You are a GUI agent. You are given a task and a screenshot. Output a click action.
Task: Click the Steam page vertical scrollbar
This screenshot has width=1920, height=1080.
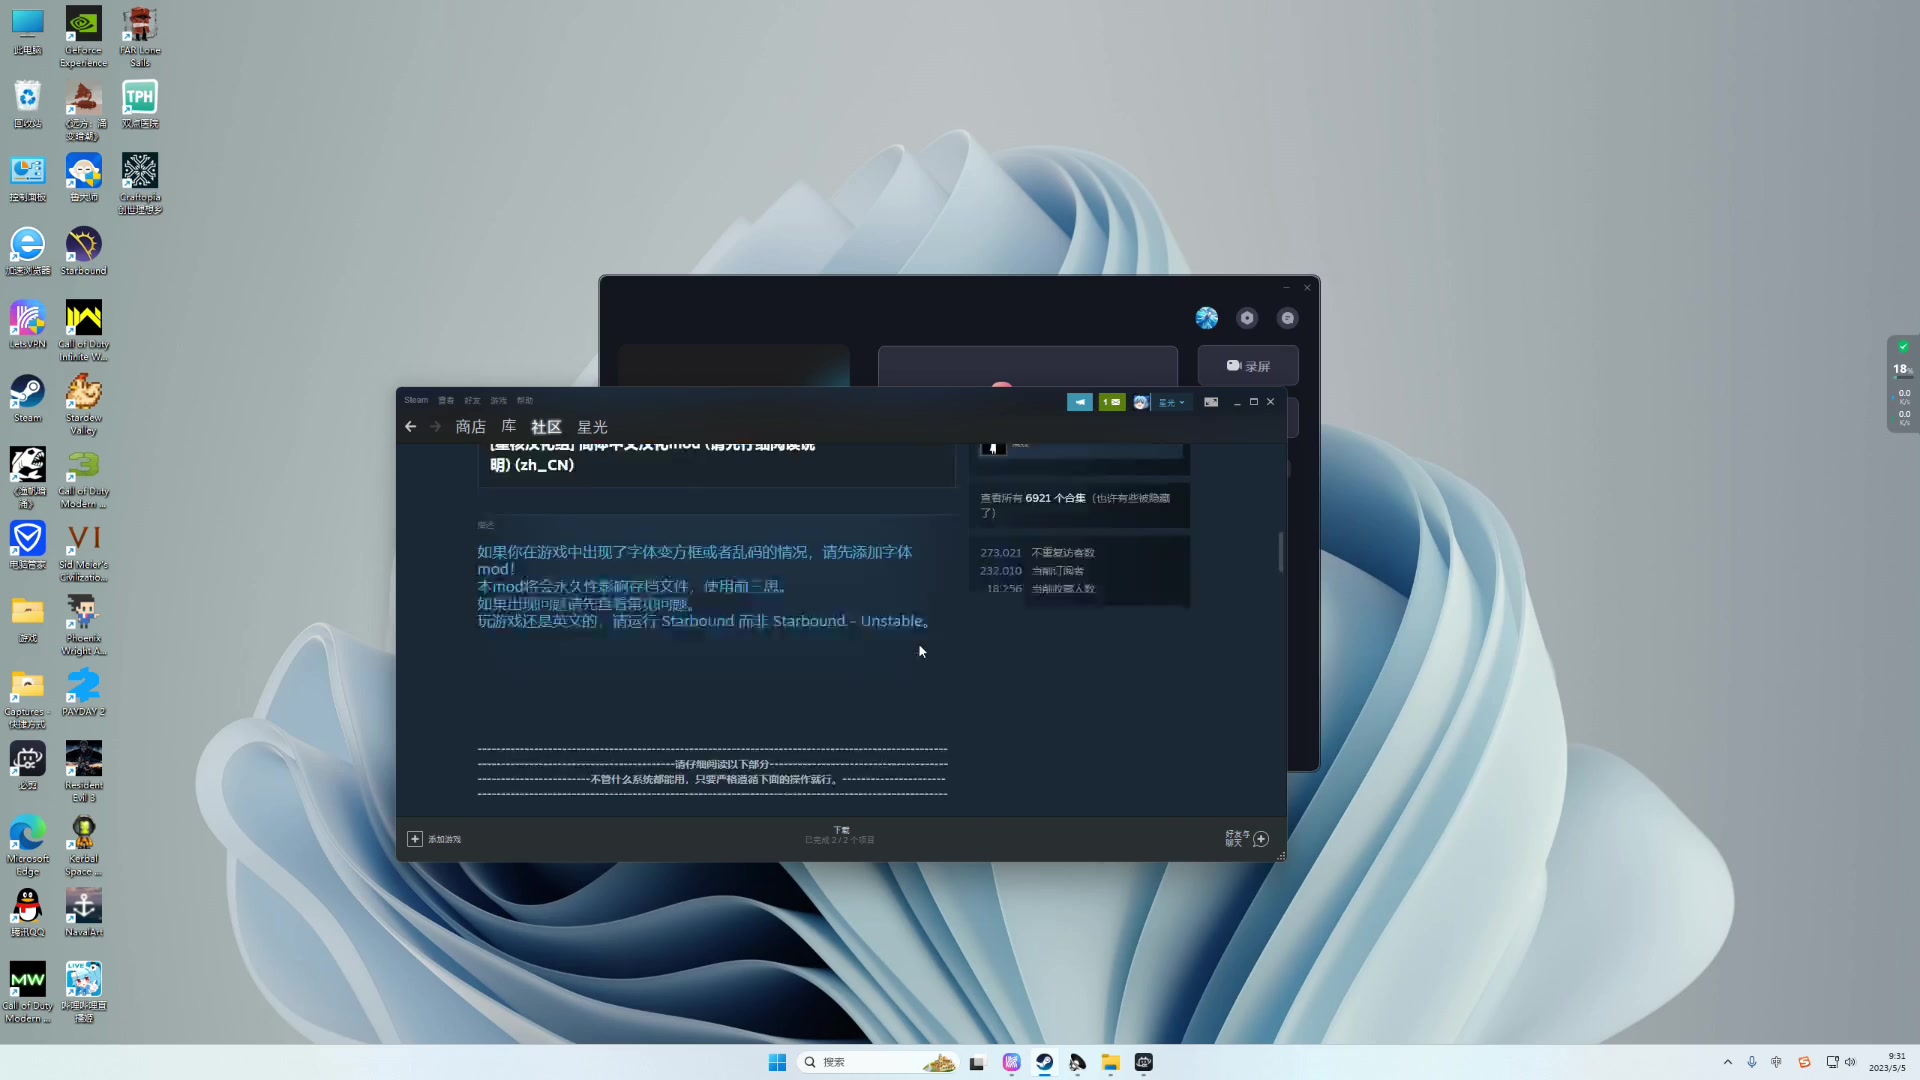pos(1280,552)
